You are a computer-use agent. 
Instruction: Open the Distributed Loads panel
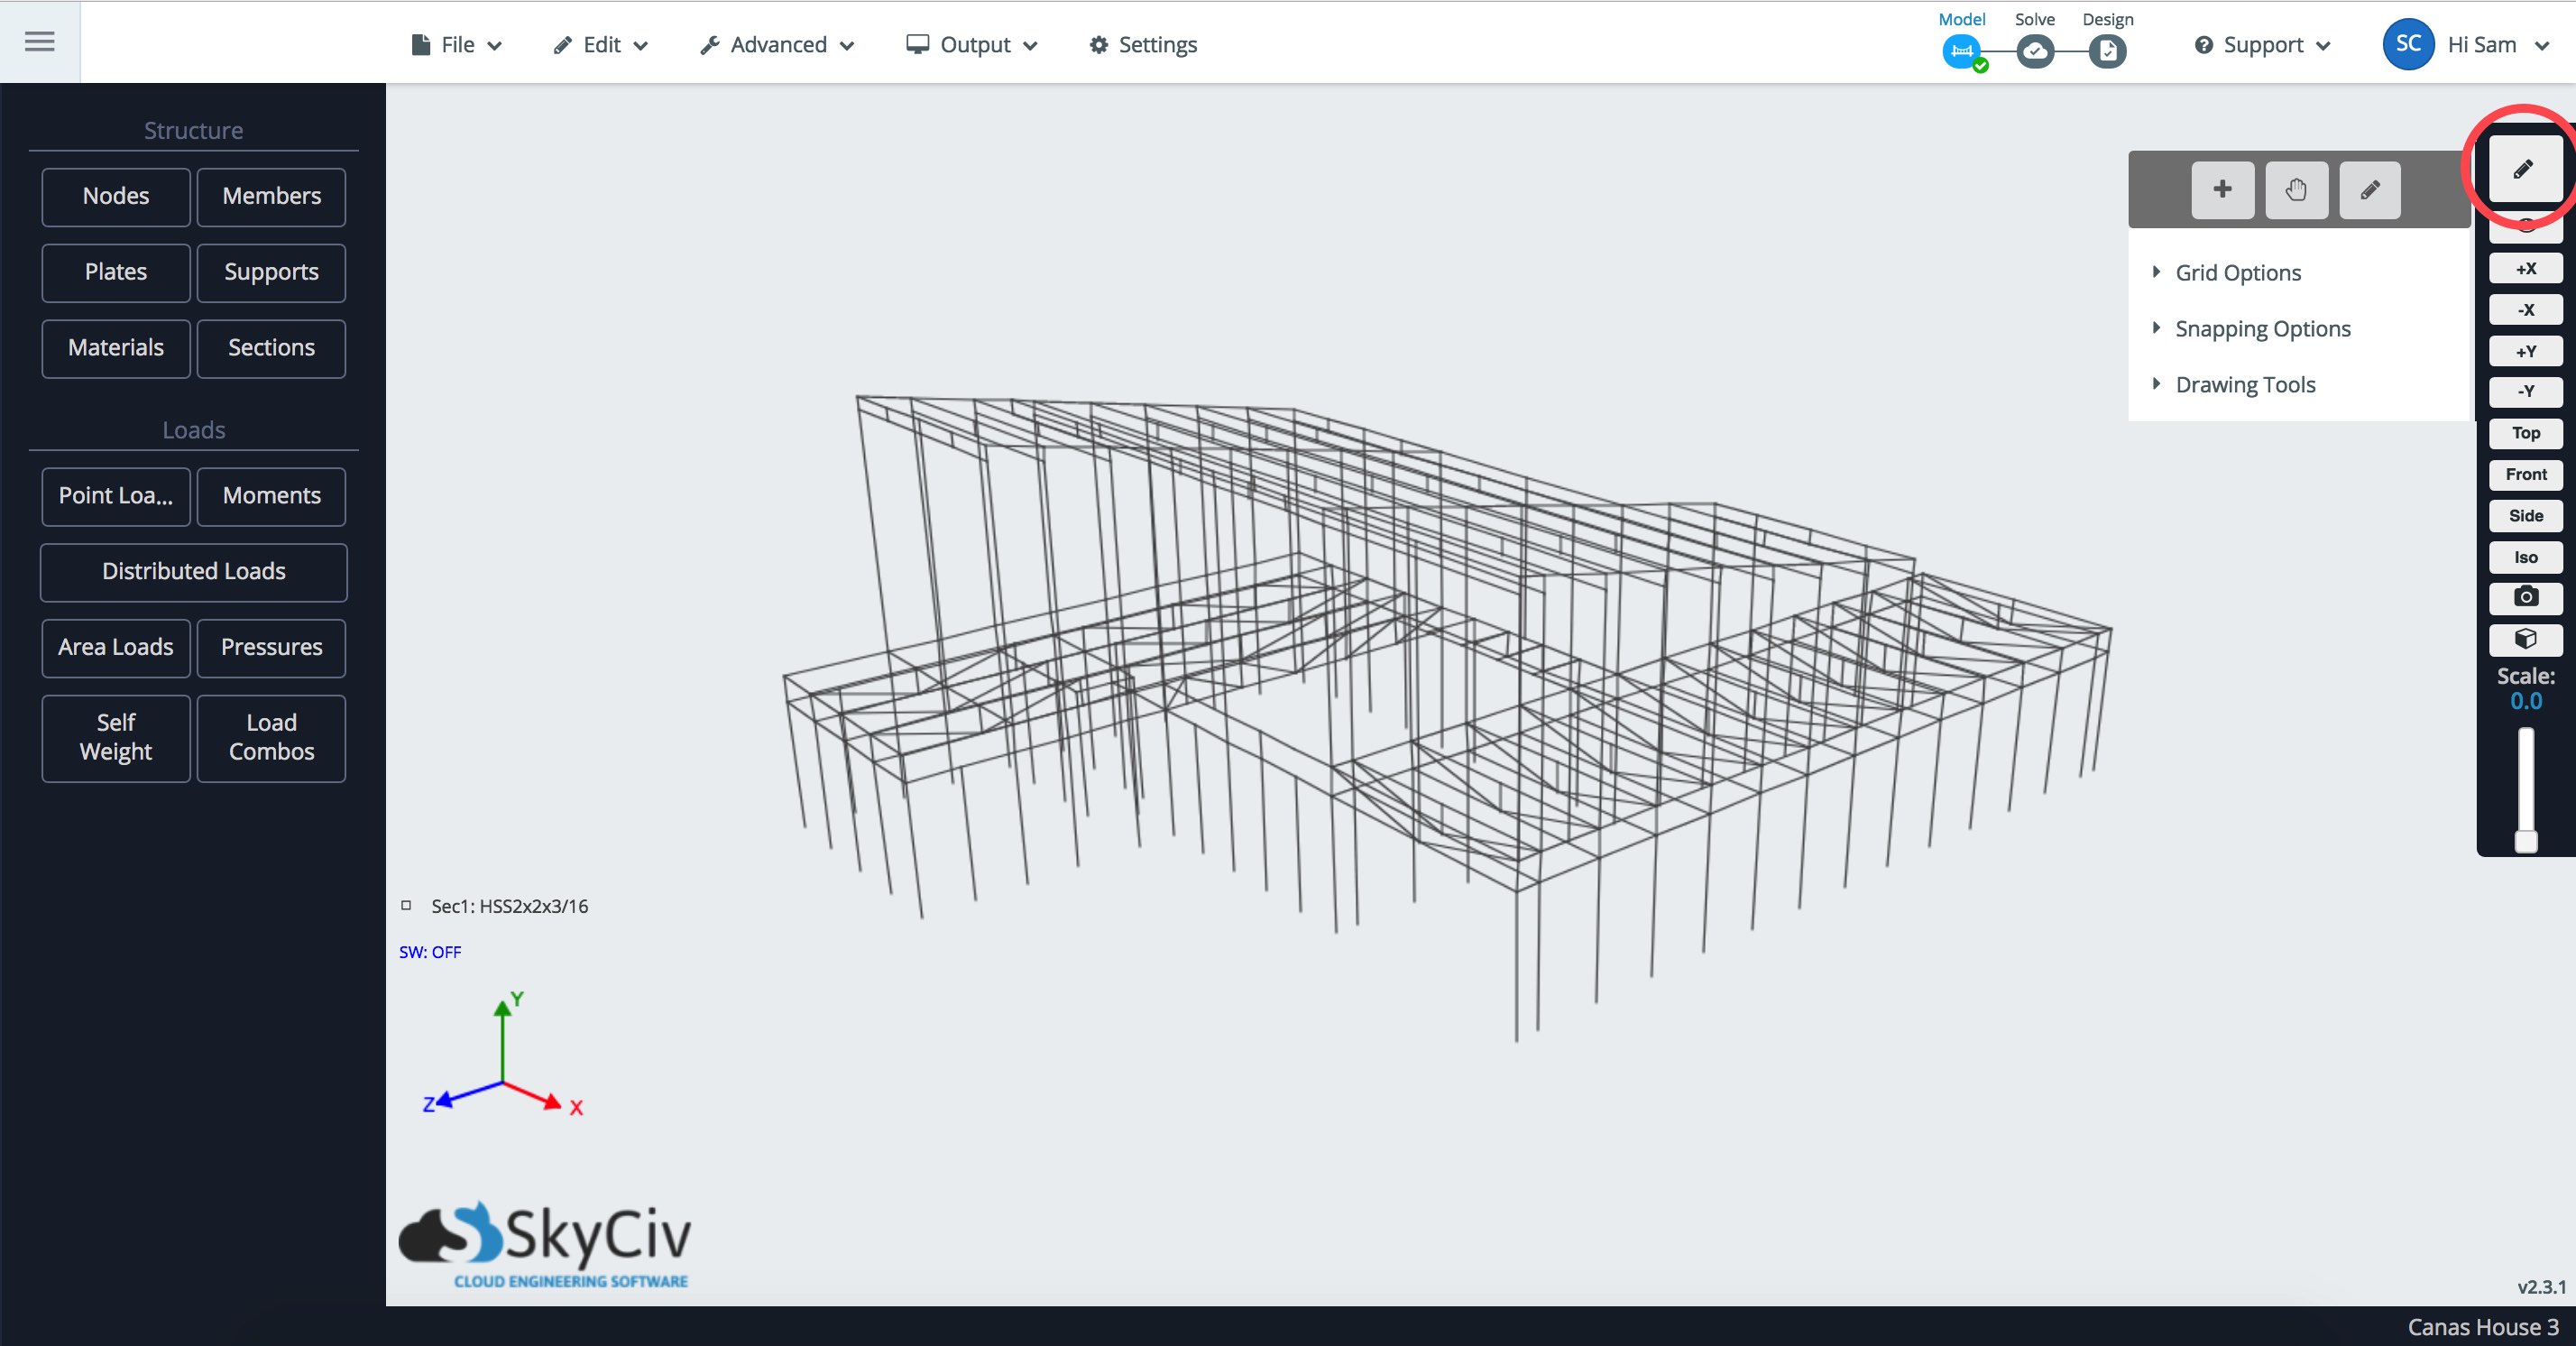point(194,572)
